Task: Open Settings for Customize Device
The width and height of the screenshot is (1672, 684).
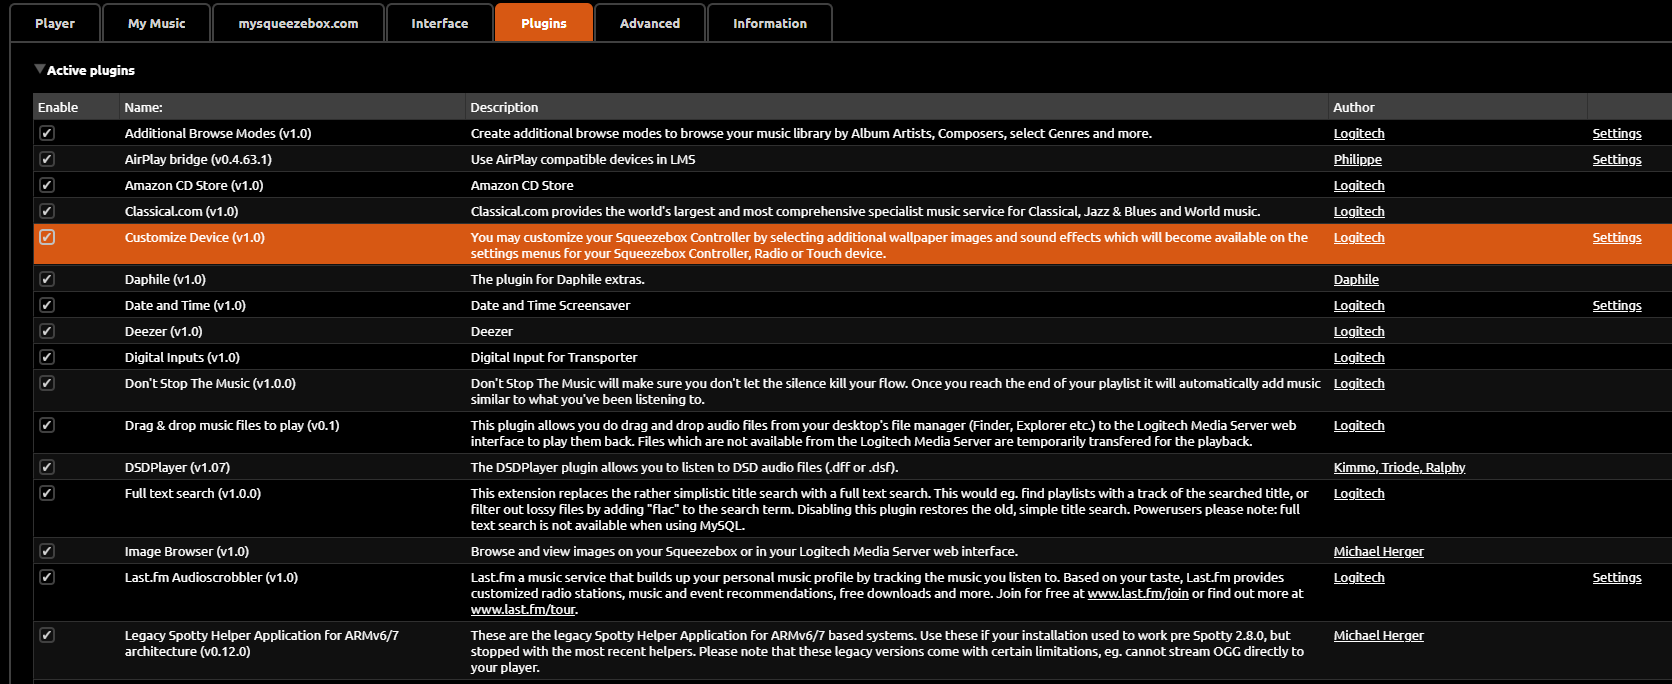Action: click(1617, 237)
